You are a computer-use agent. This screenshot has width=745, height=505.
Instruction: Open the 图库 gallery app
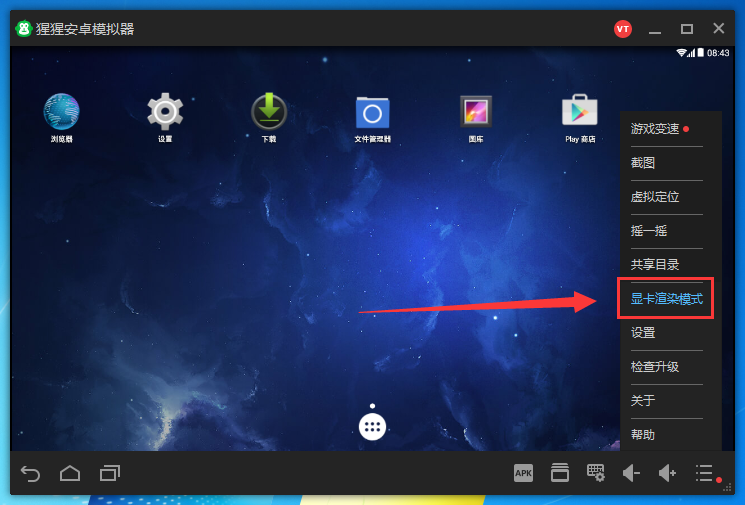click(476, 112)
